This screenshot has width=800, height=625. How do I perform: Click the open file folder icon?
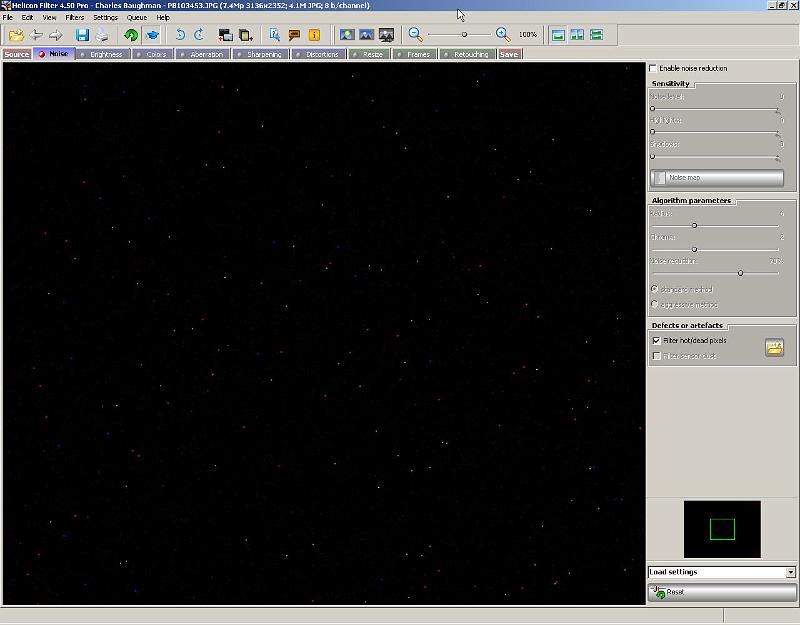click(16, 35)
